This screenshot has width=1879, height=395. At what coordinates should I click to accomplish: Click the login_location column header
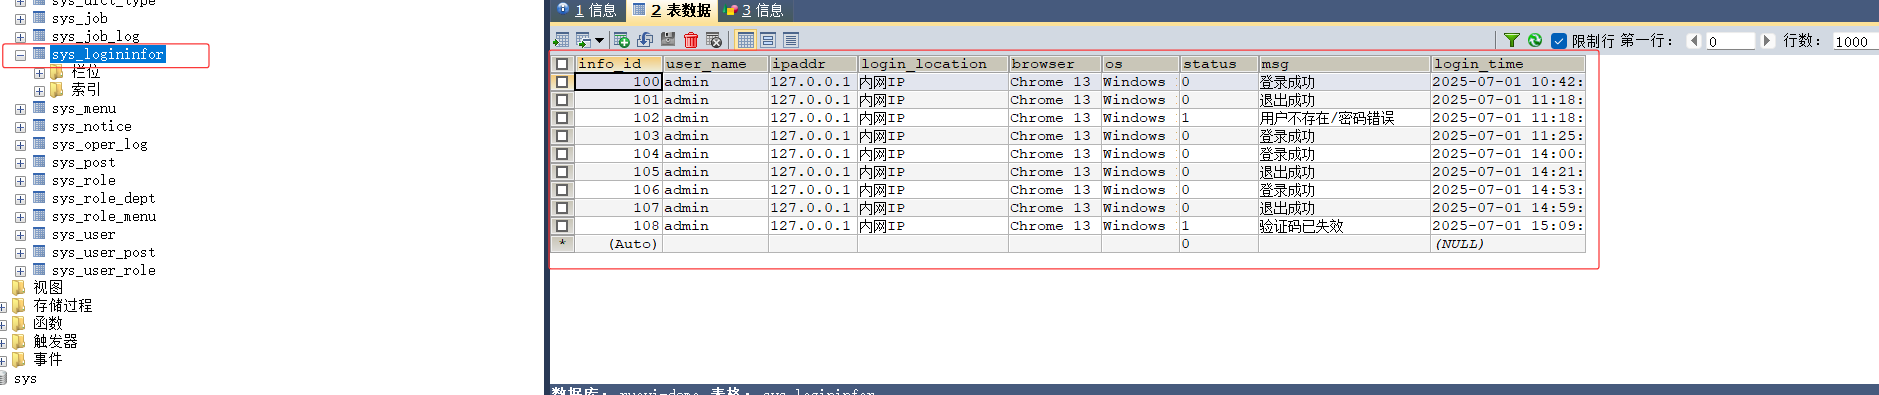[x=933, y=64]
